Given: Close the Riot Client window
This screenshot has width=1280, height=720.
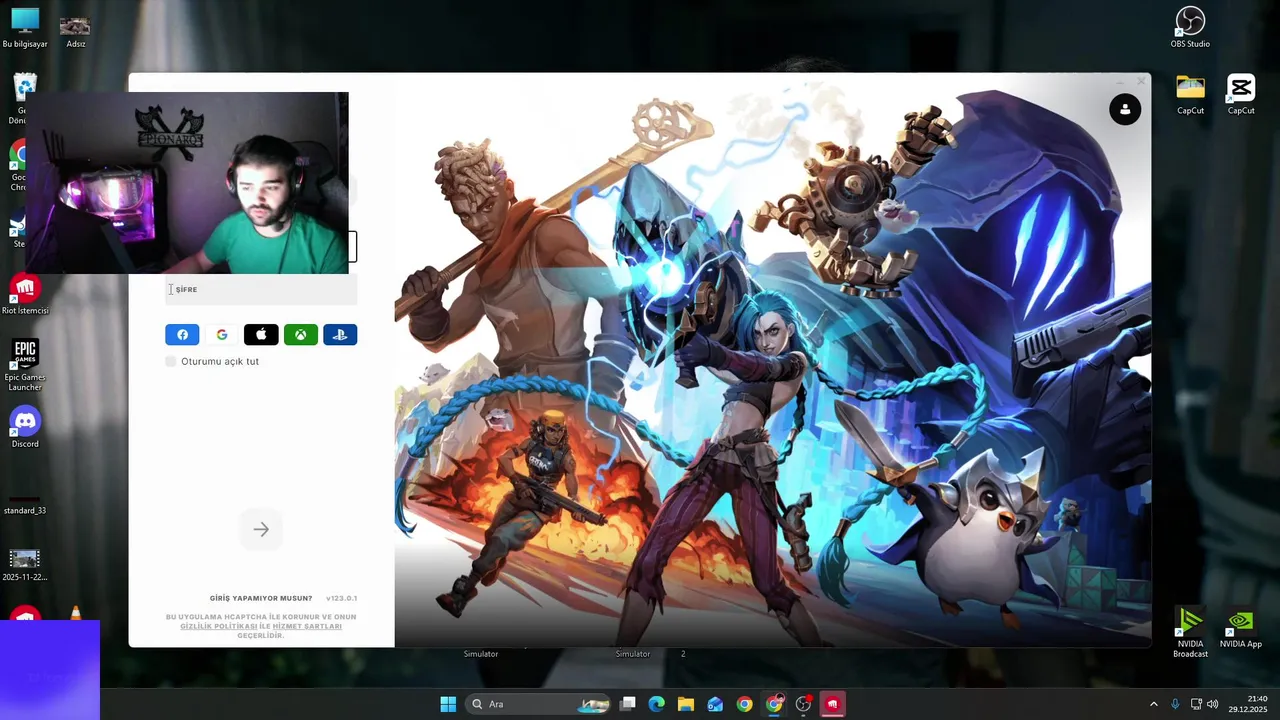Looking at the screenshot, I should [1141, 81].
